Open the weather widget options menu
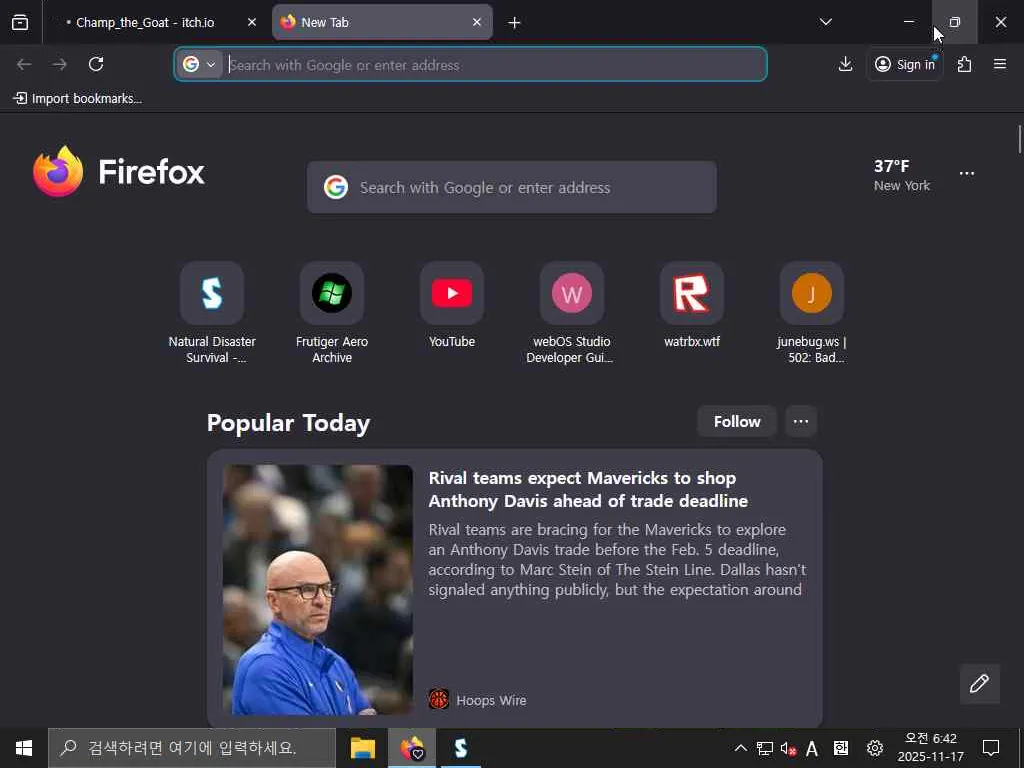 pos(967,174)
